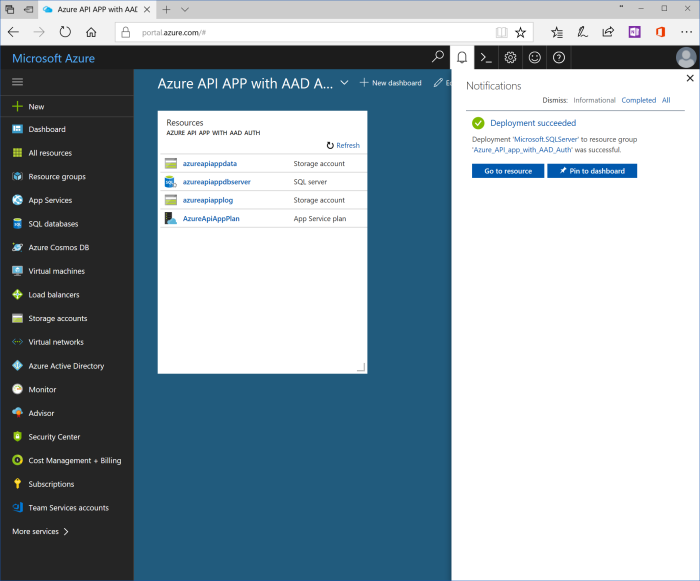The height and width of the screenshot is (581, 700).
Task: Click the Security Center shield icon
Action: click(x=17, y=437)
